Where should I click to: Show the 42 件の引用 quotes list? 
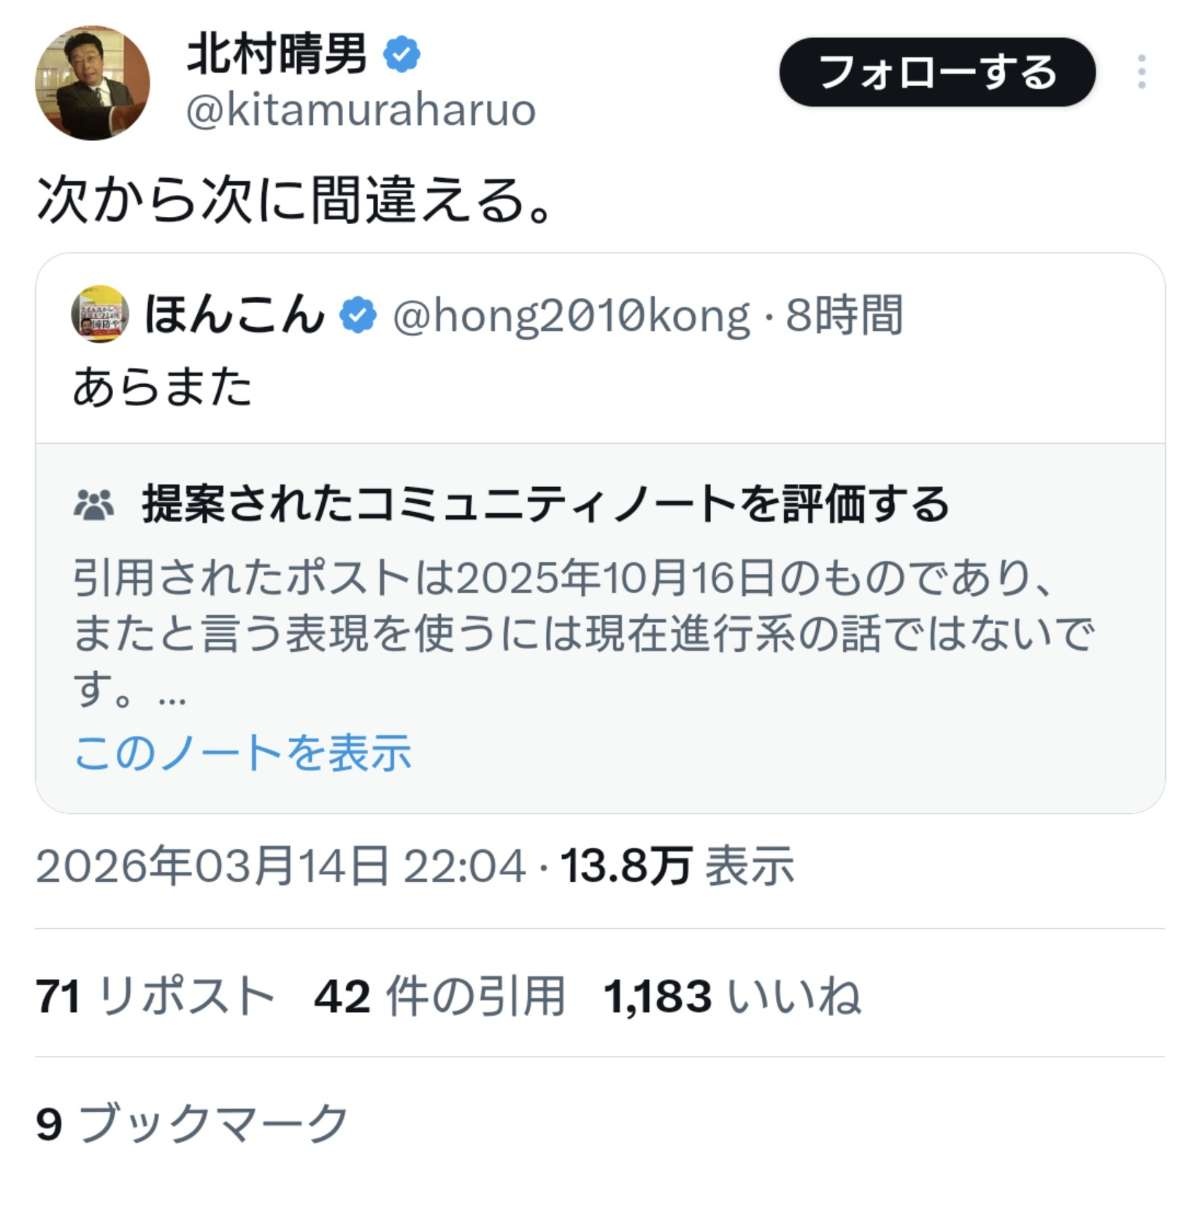click(x=440, y=997)
